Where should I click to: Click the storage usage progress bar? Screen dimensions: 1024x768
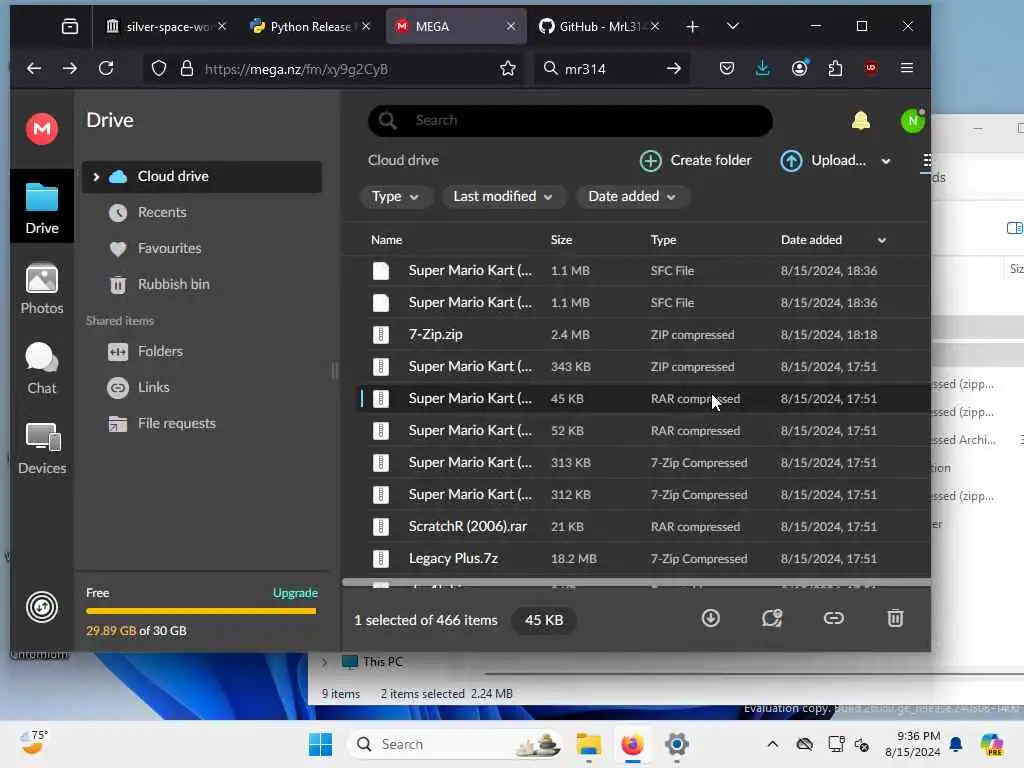click(x=201, y=611)
